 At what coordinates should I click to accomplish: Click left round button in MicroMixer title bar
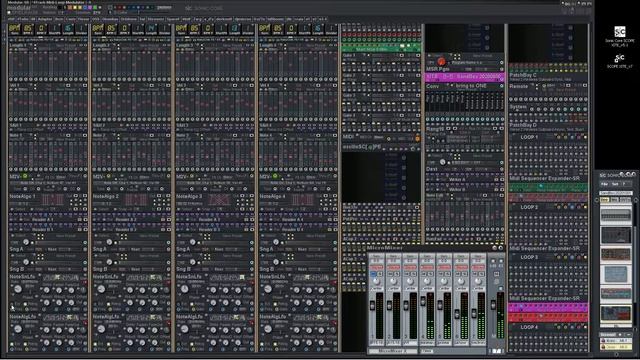point(495,248)
